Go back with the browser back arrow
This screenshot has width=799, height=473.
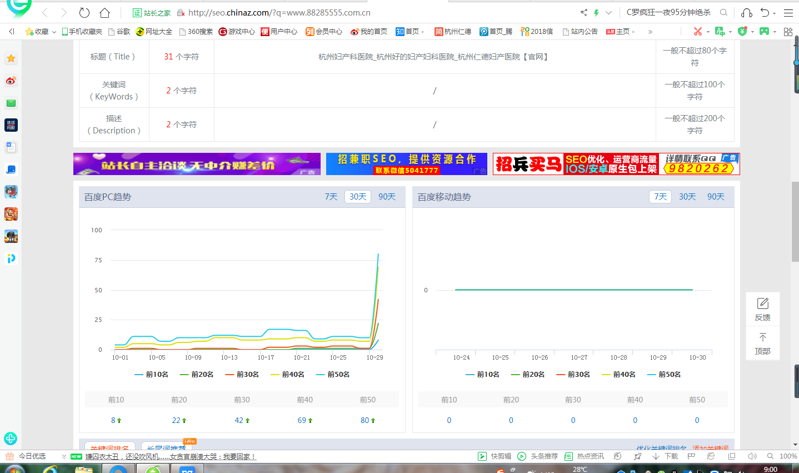click(45, 12)
